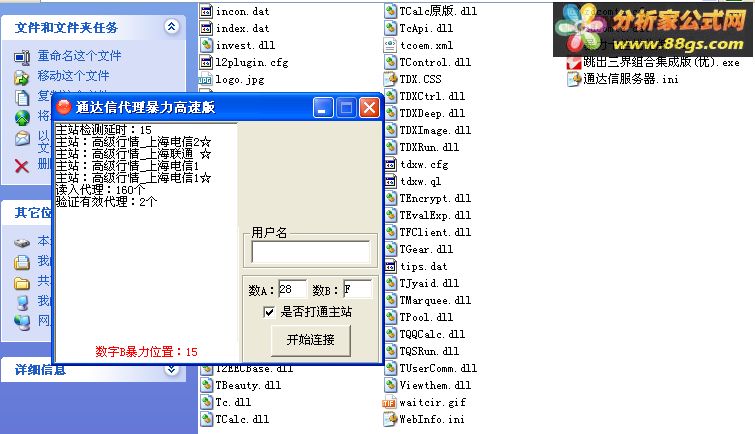Viewport: 755px width, 434px height.
Task: Select the index.dat file icon
Action: [x=206, y=28]
